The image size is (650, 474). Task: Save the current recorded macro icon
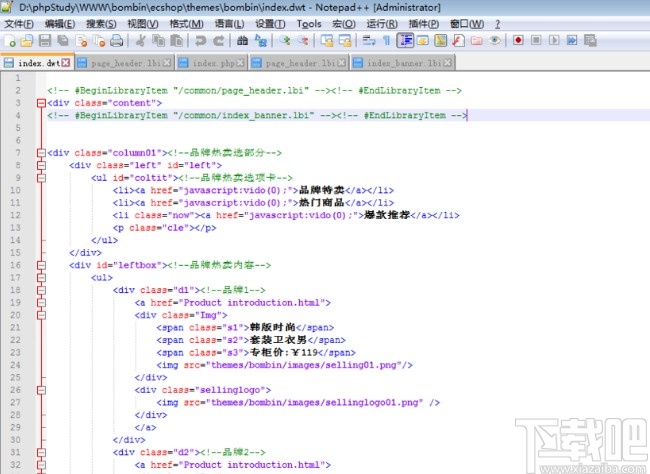590,41
